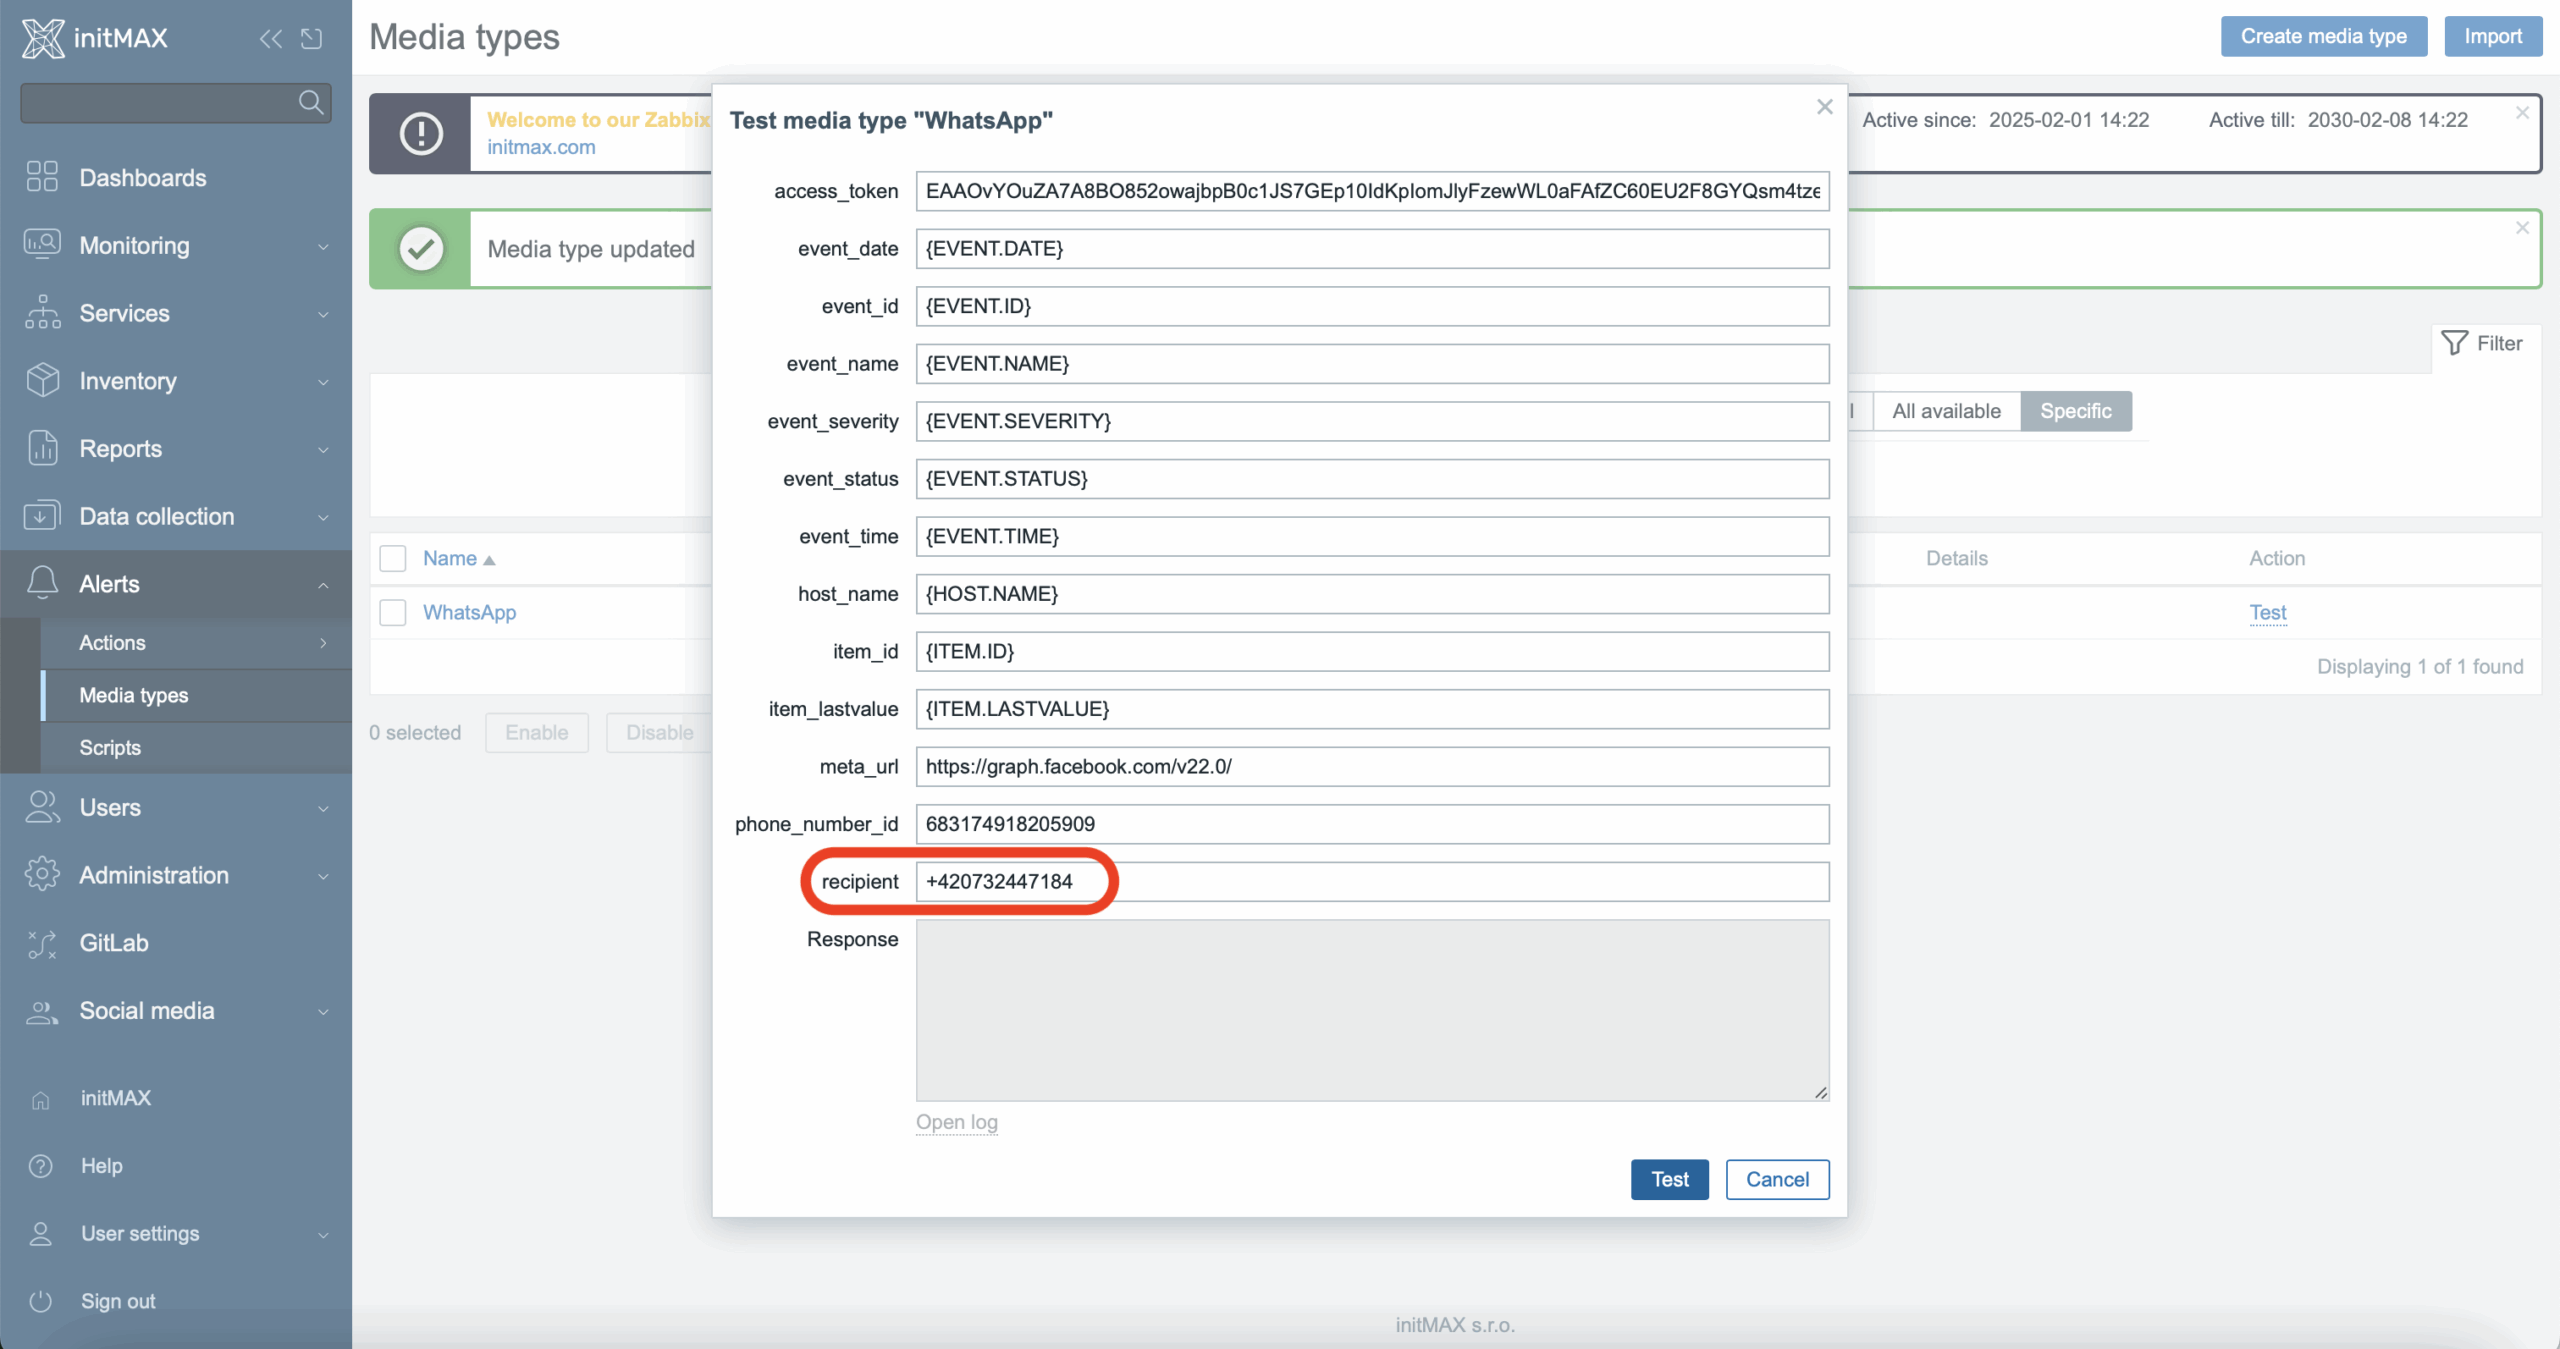Expand the Actions submenu arrow
Viewport: 2560px width, 1349px height.
[x=323, y=643]
